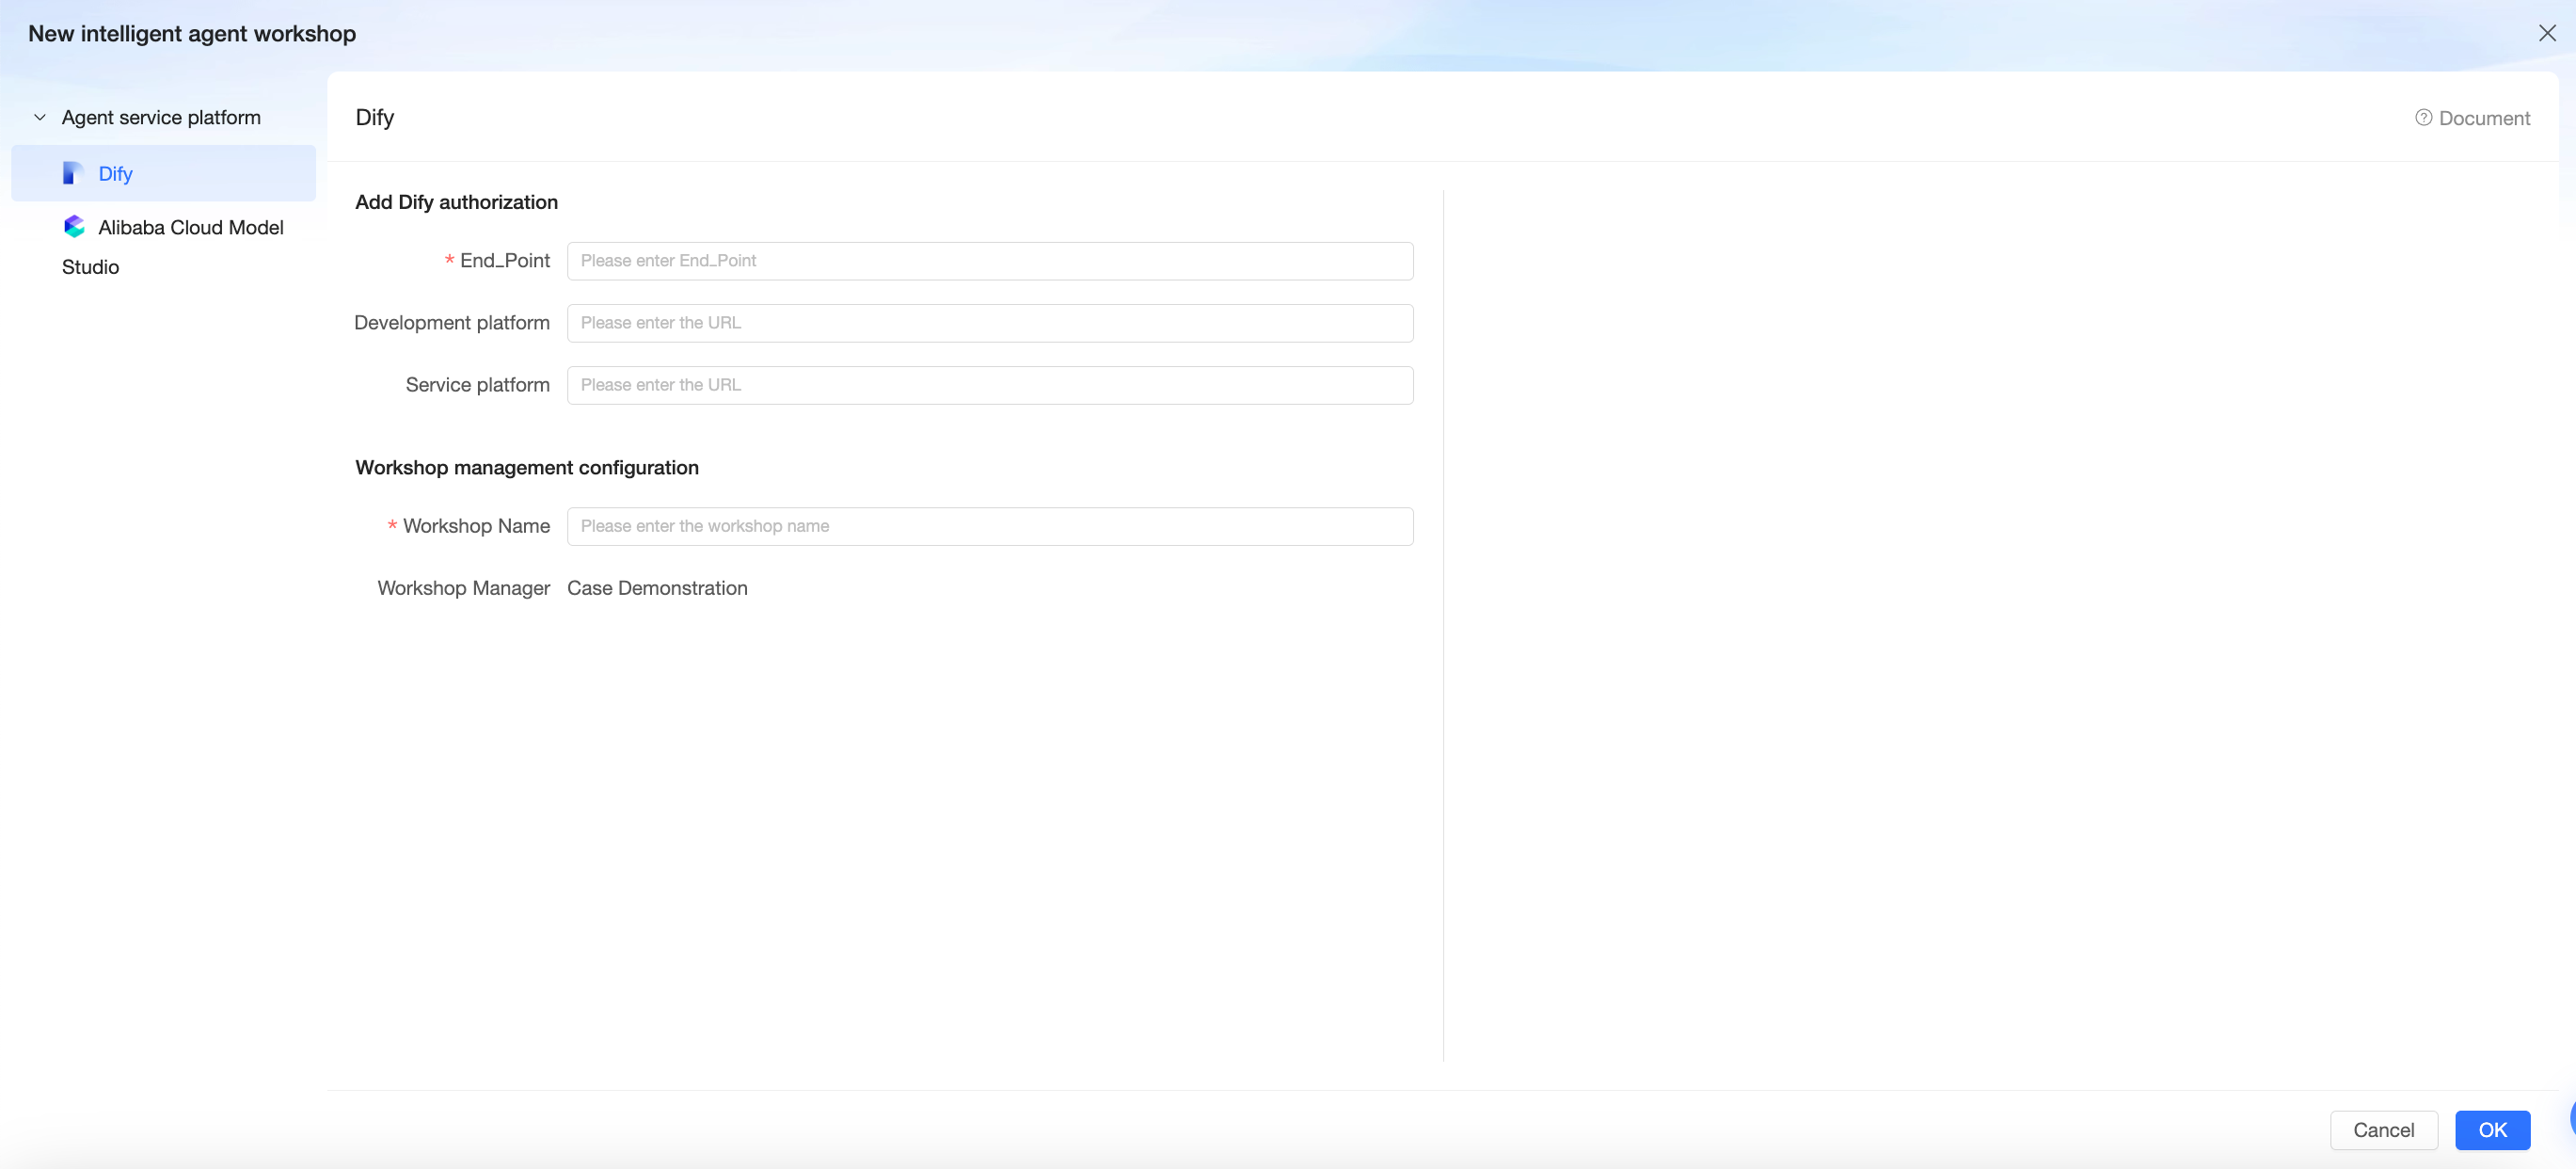The height and width of the screenshot is (1169, 2576).
Task: Click the Workshop Manager label
Action: (x=464, y=588)
